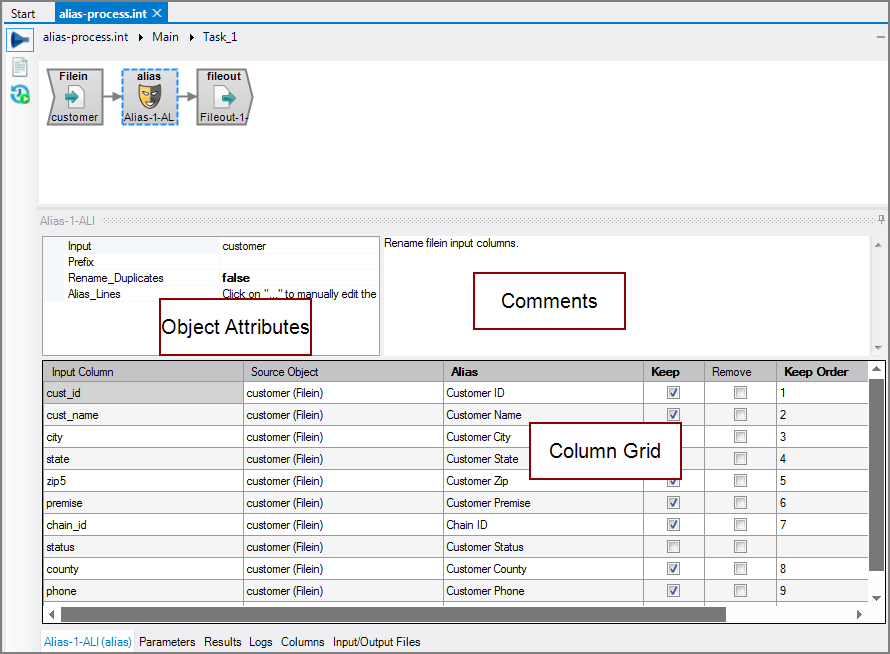
Task: Click the Alias_Lines value to edit
Action: coord(298,294)
